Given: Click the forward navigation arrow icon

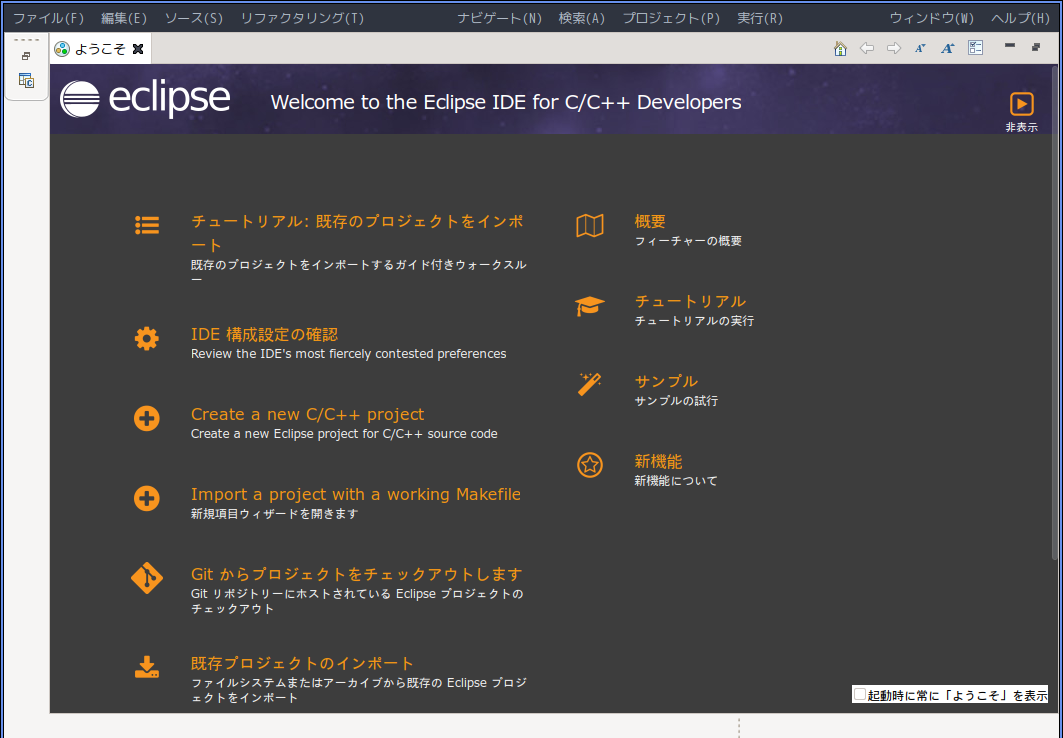Looking at the screenshot, I should tap(894, 48).
